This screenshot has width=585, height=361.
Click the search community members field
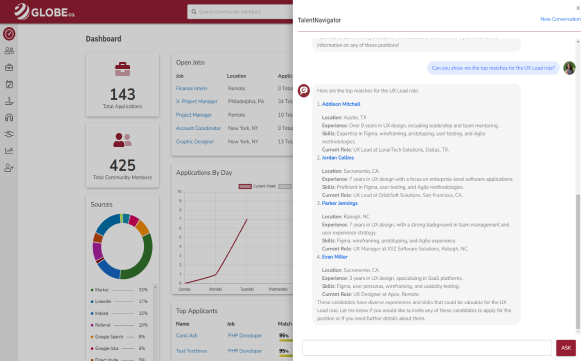[241, 12]
